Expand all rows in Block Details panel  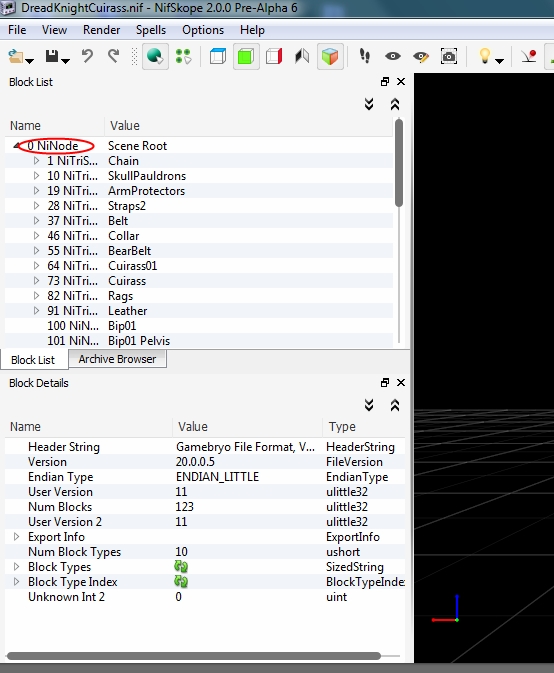pyautogui.click(x=369, y=405)
